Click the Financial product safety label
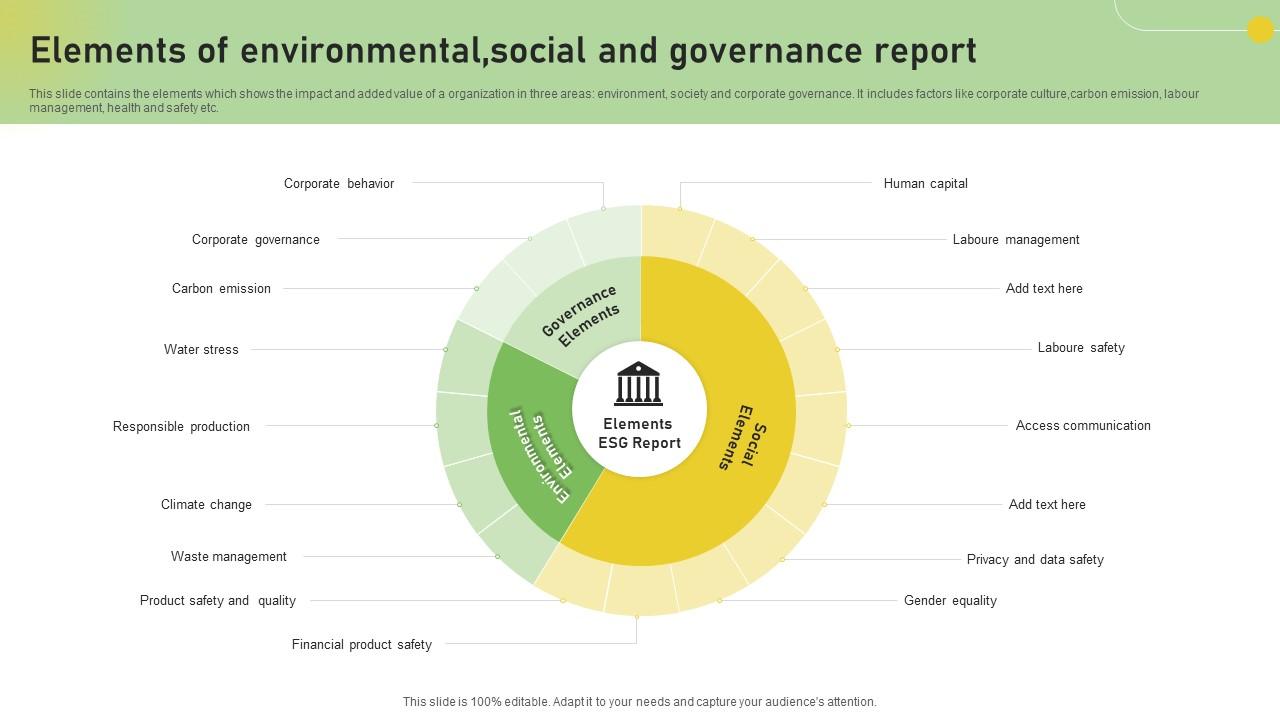Viewport: 1280px width, 720px height. coord(362,644)
